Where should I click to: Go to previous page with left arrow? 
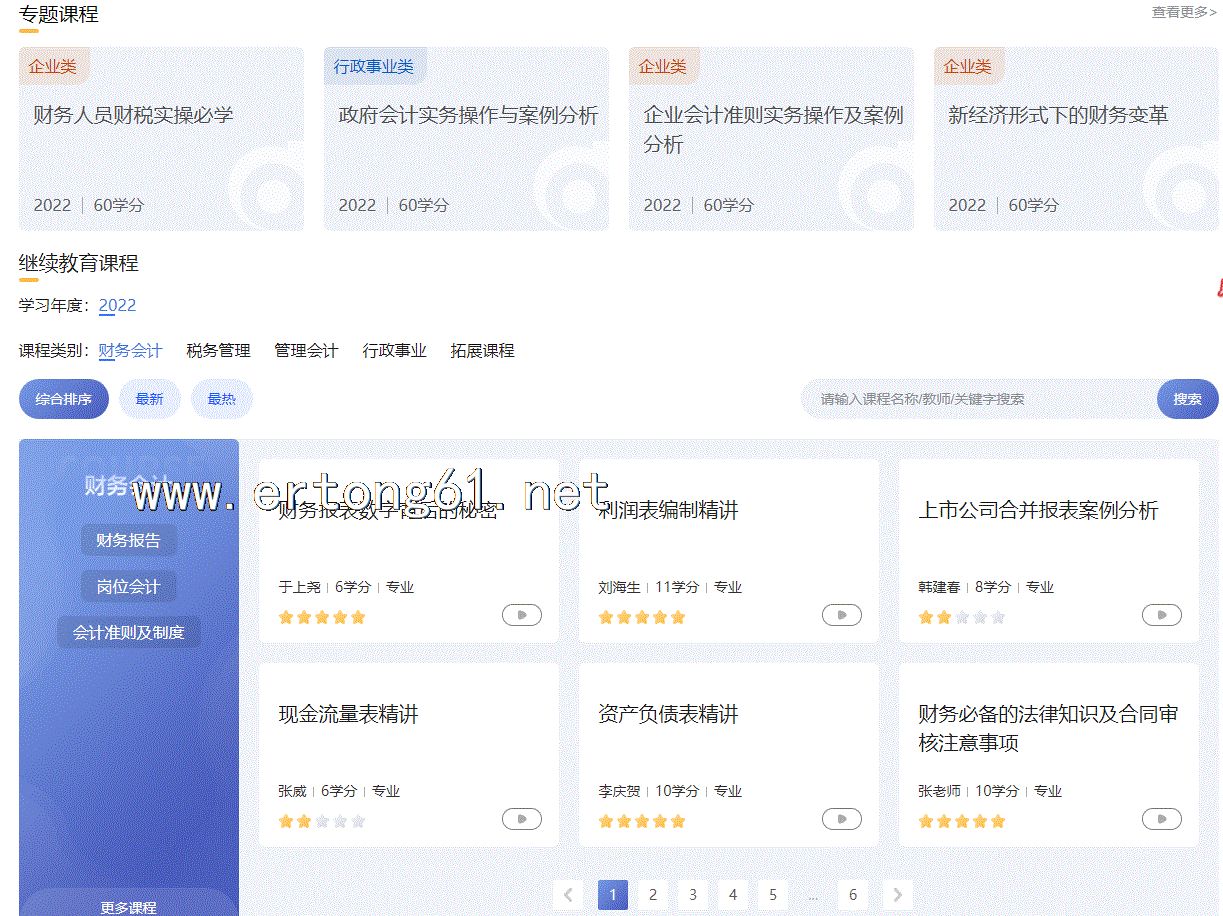(568, 895)
